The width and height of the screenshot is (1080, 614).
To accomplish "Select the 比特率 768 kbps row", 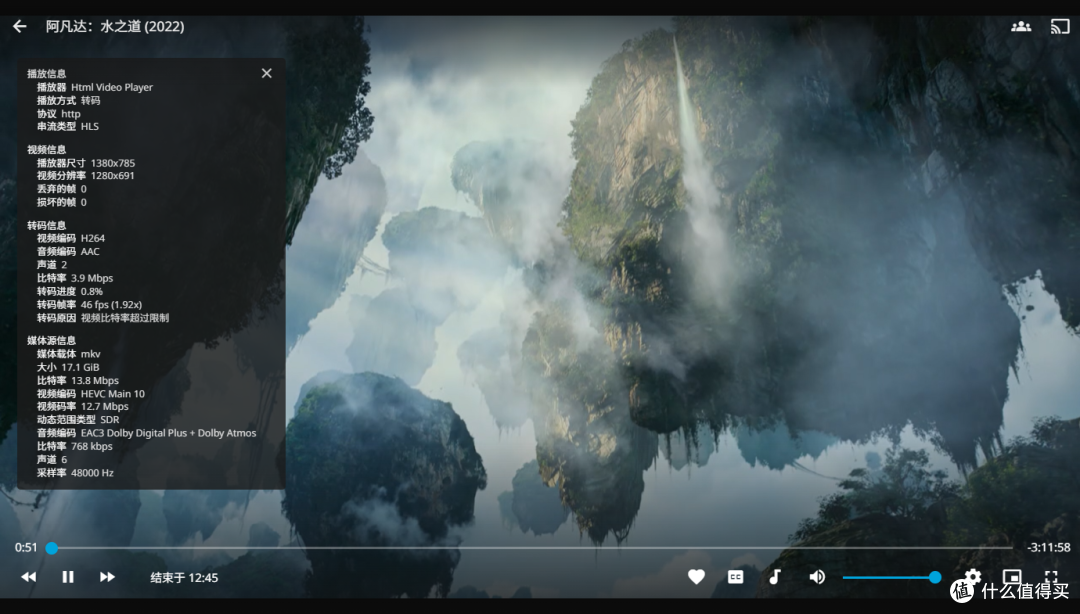I will pyautogui.click(x=74, y=447).
